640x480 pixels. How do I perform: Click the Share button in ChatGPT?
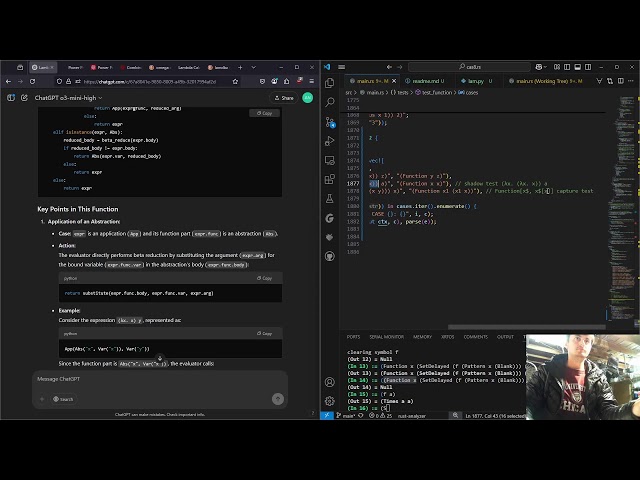[284, 98]
